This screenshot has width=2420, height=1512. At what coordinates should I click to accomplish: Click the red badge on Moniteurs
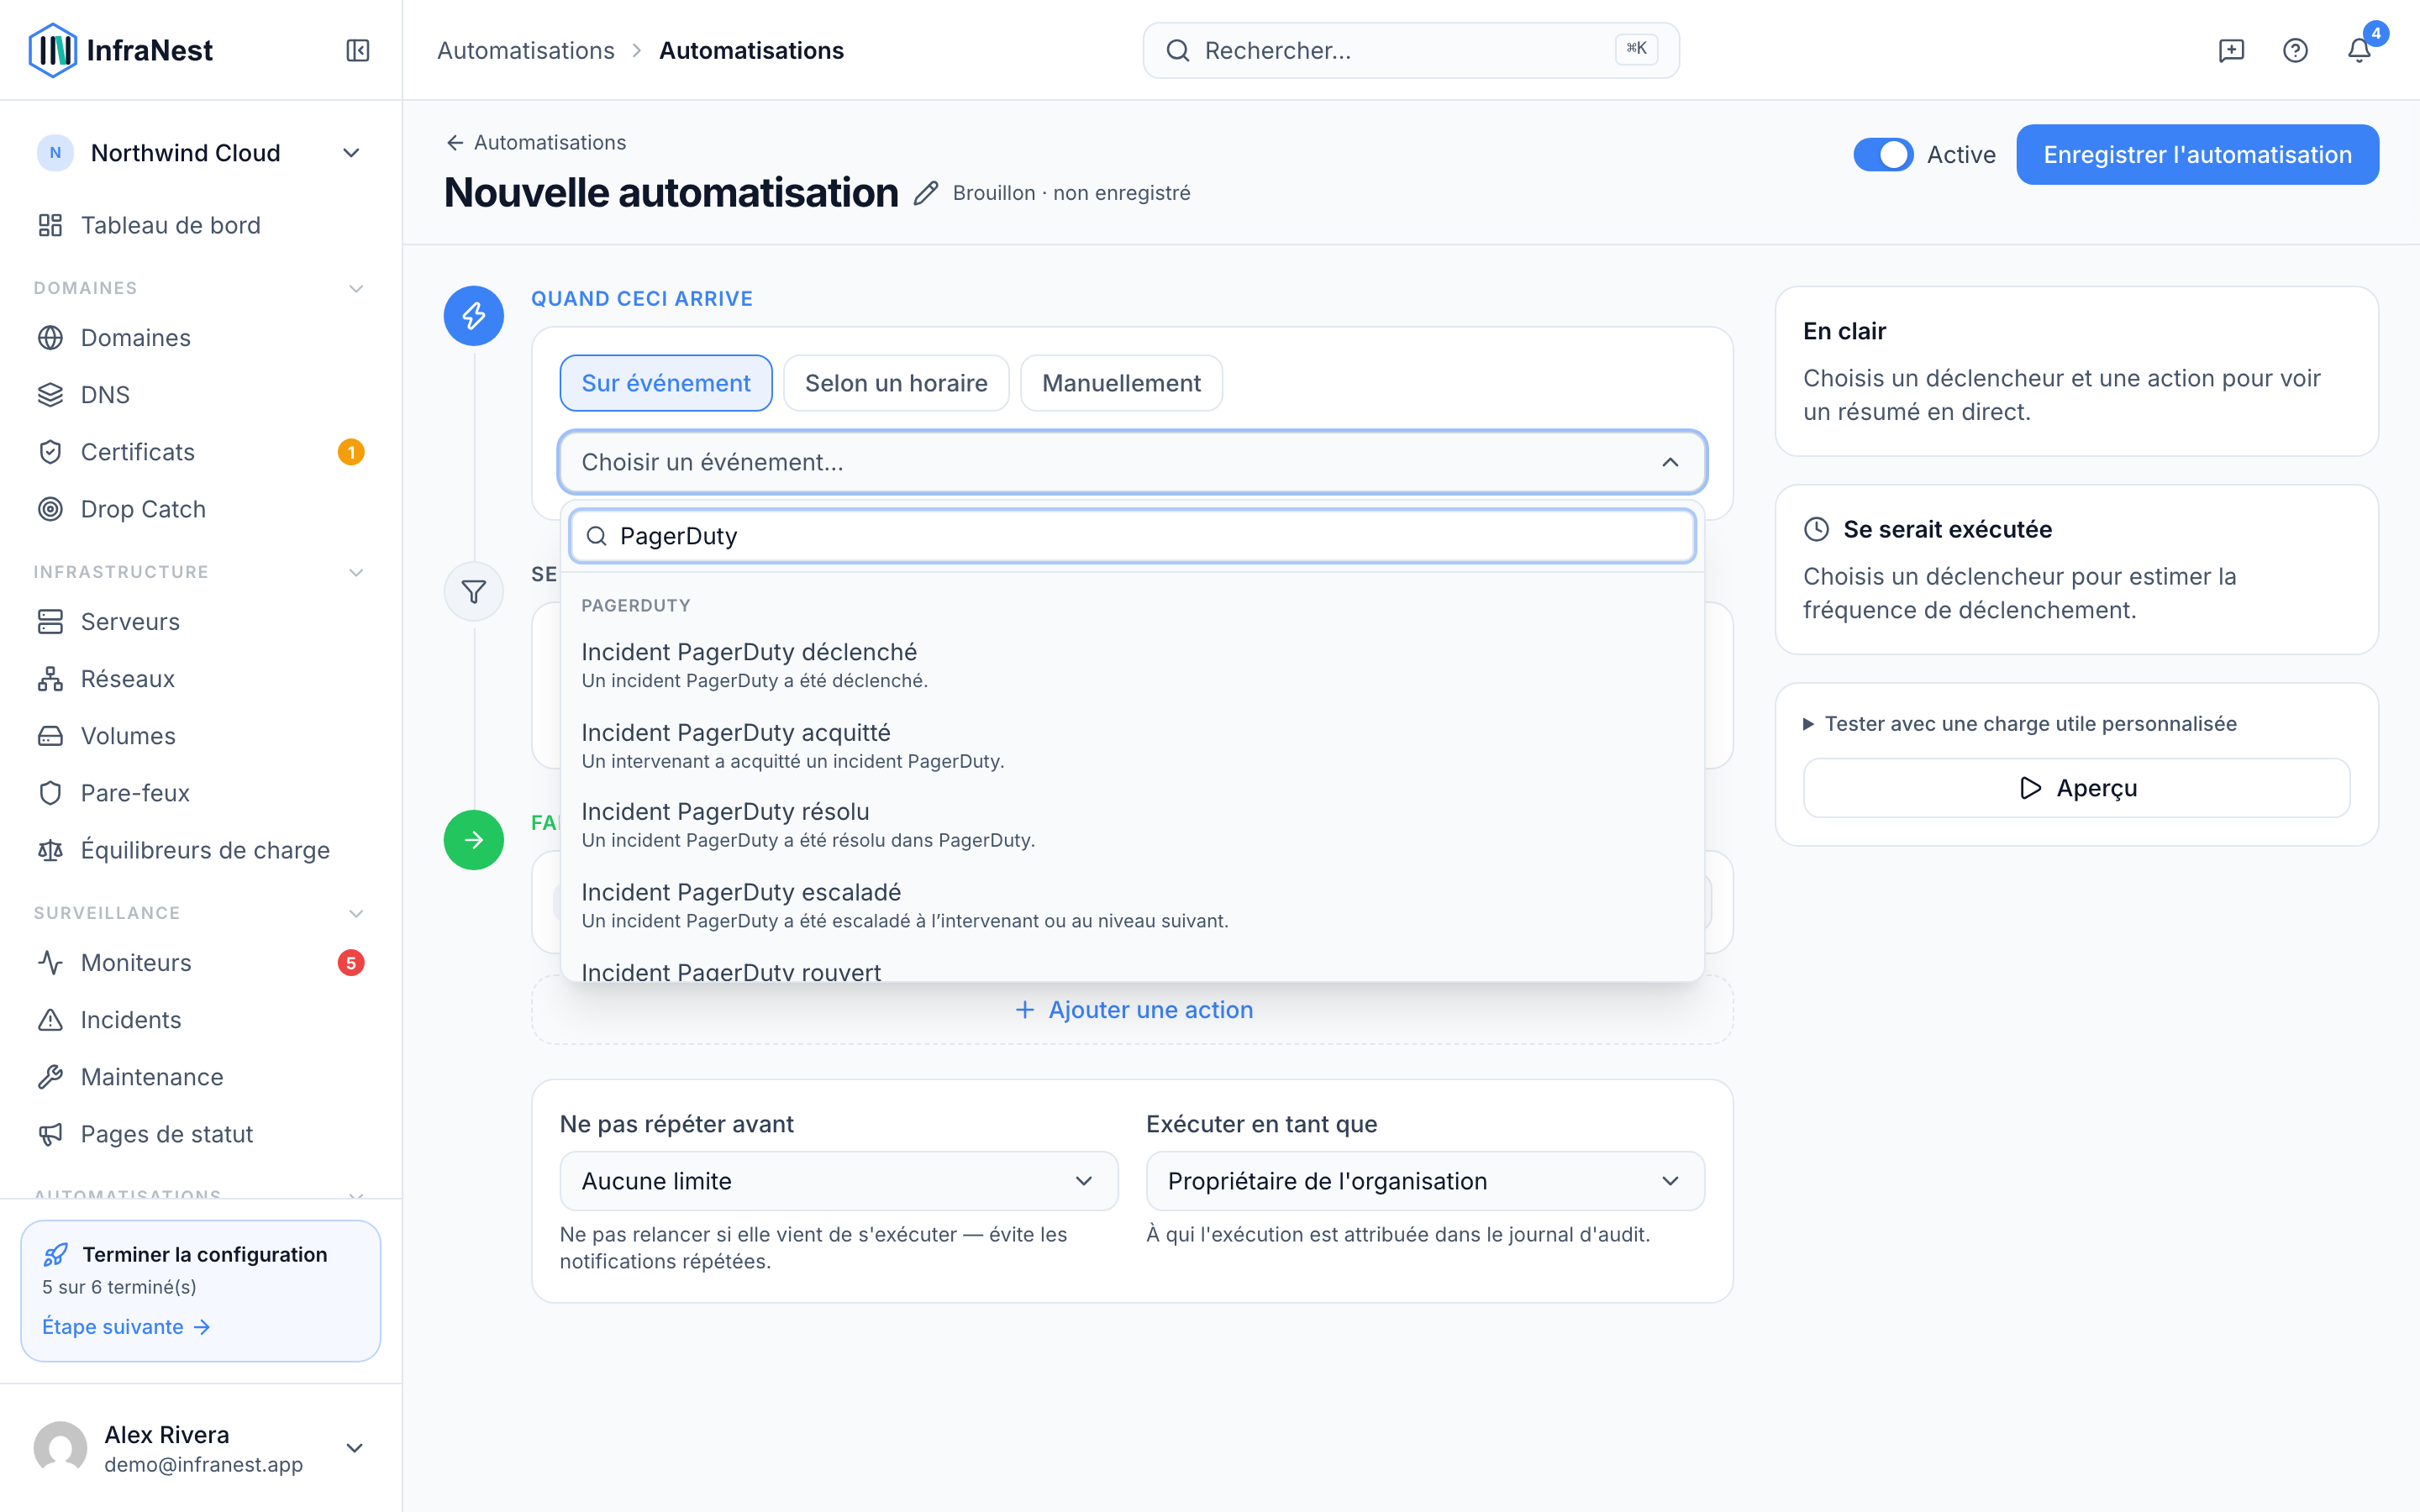click(351, 962)
